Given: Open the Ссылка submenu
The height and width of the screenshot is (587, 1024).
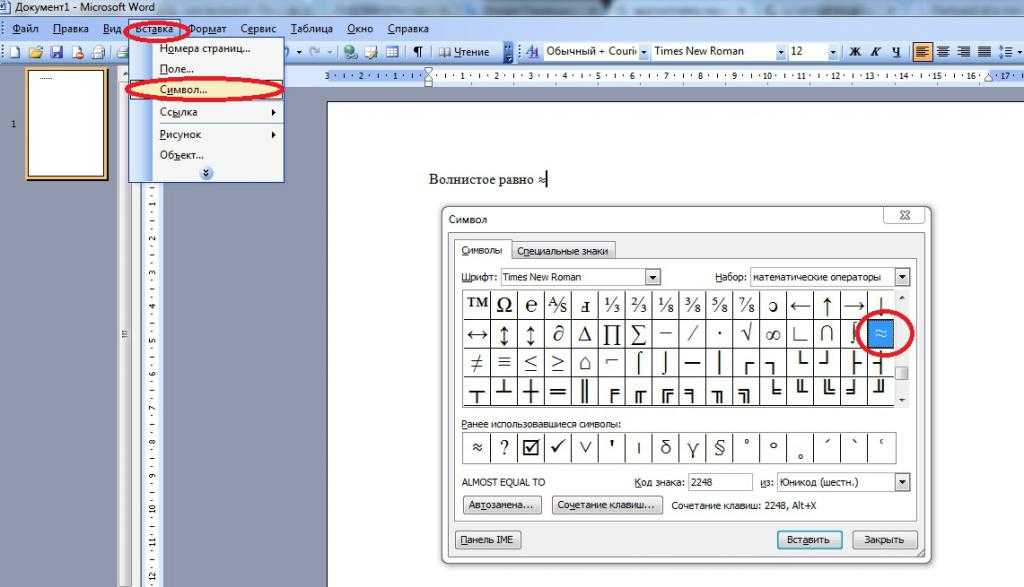Looking at the screenshot, I should tap(206, 112).
